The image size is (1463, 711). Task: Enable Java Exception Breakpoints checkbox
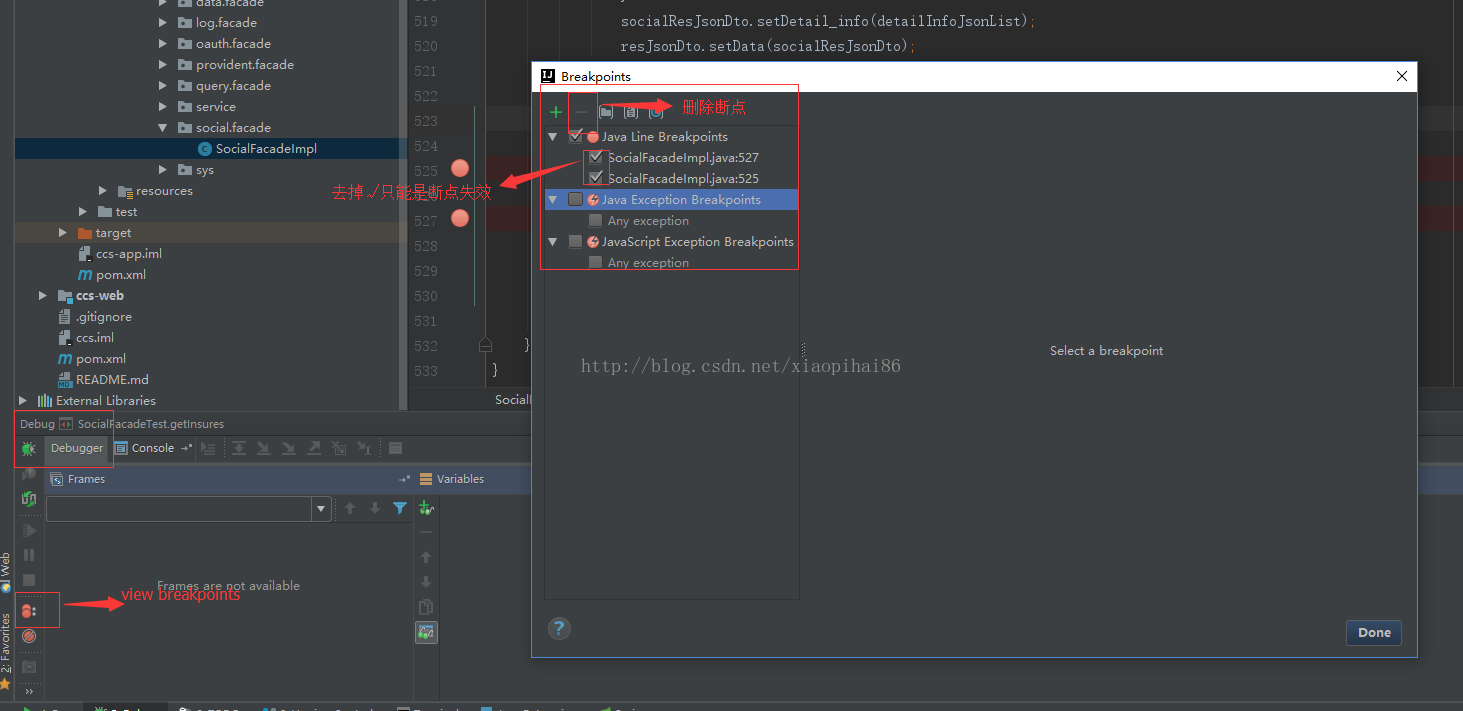click(575, 200)
